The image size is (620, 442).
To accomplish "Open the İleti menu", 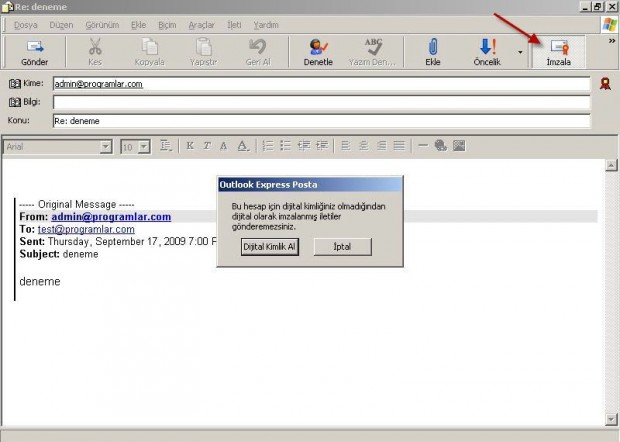I will (234, 25).
